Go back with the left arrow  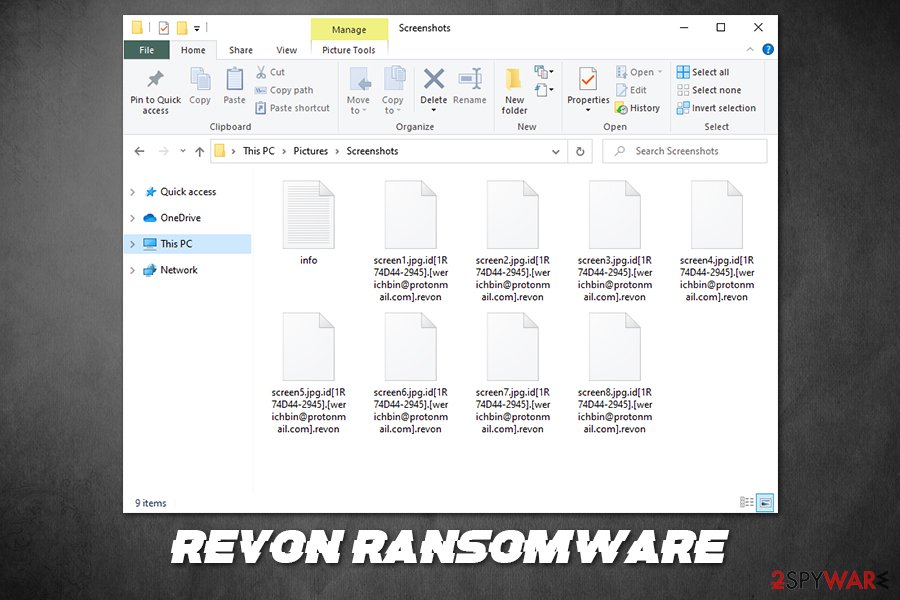click(139, 151)
